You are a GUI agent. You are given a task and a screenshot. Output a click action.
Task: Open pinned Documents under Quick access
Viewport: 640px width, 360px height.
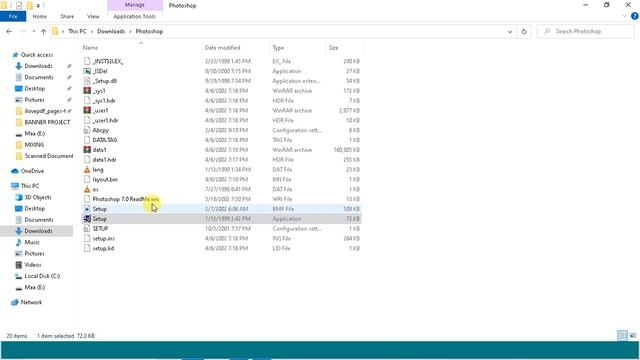click(x=39, y=77)
